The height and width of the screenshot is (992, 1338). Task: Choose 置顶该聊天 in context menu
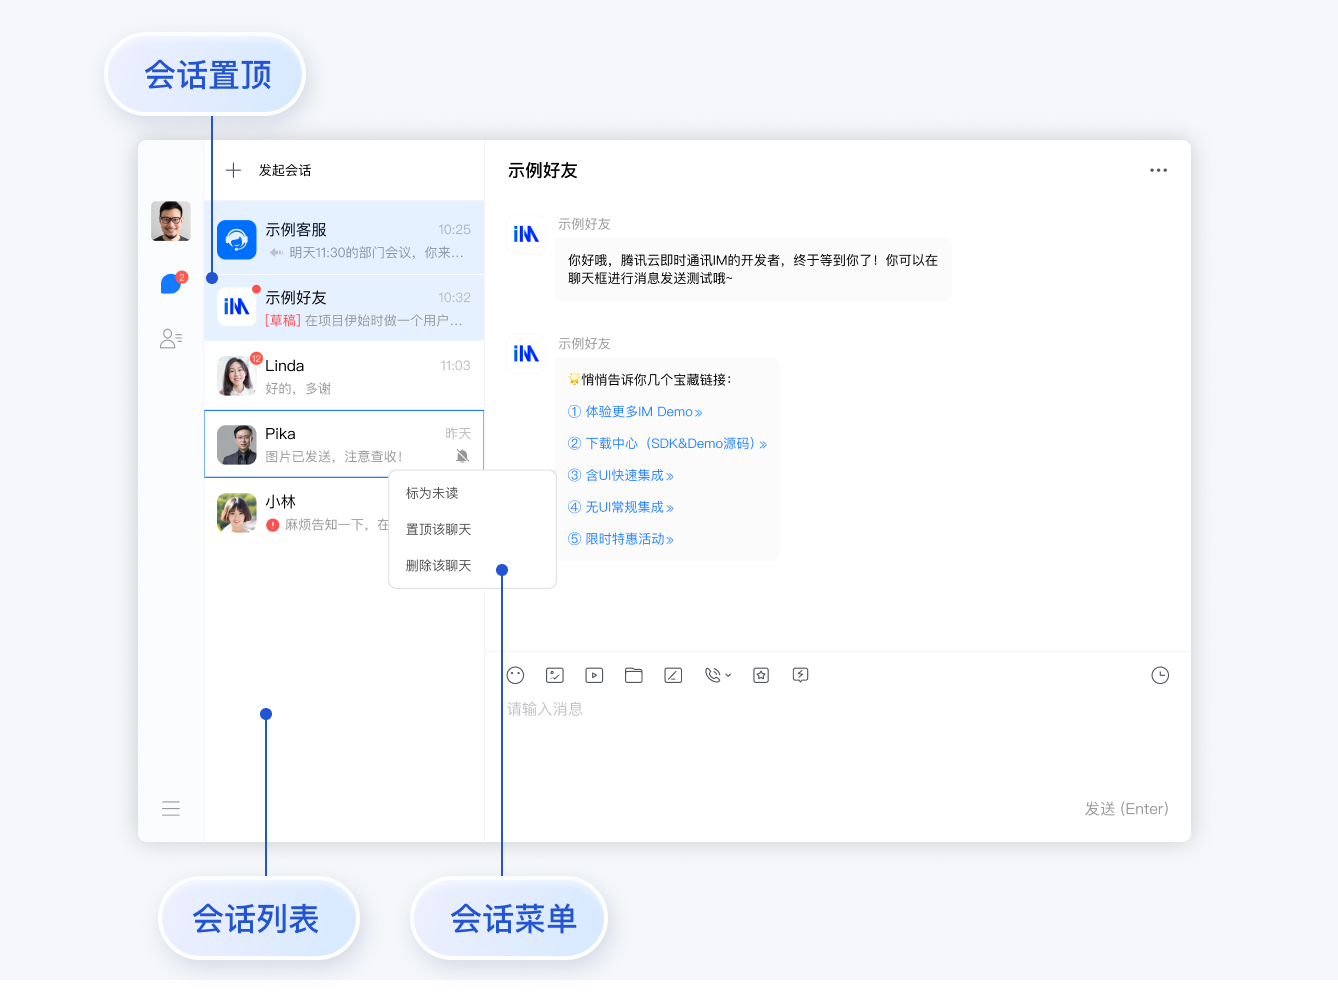coord(438,529)
